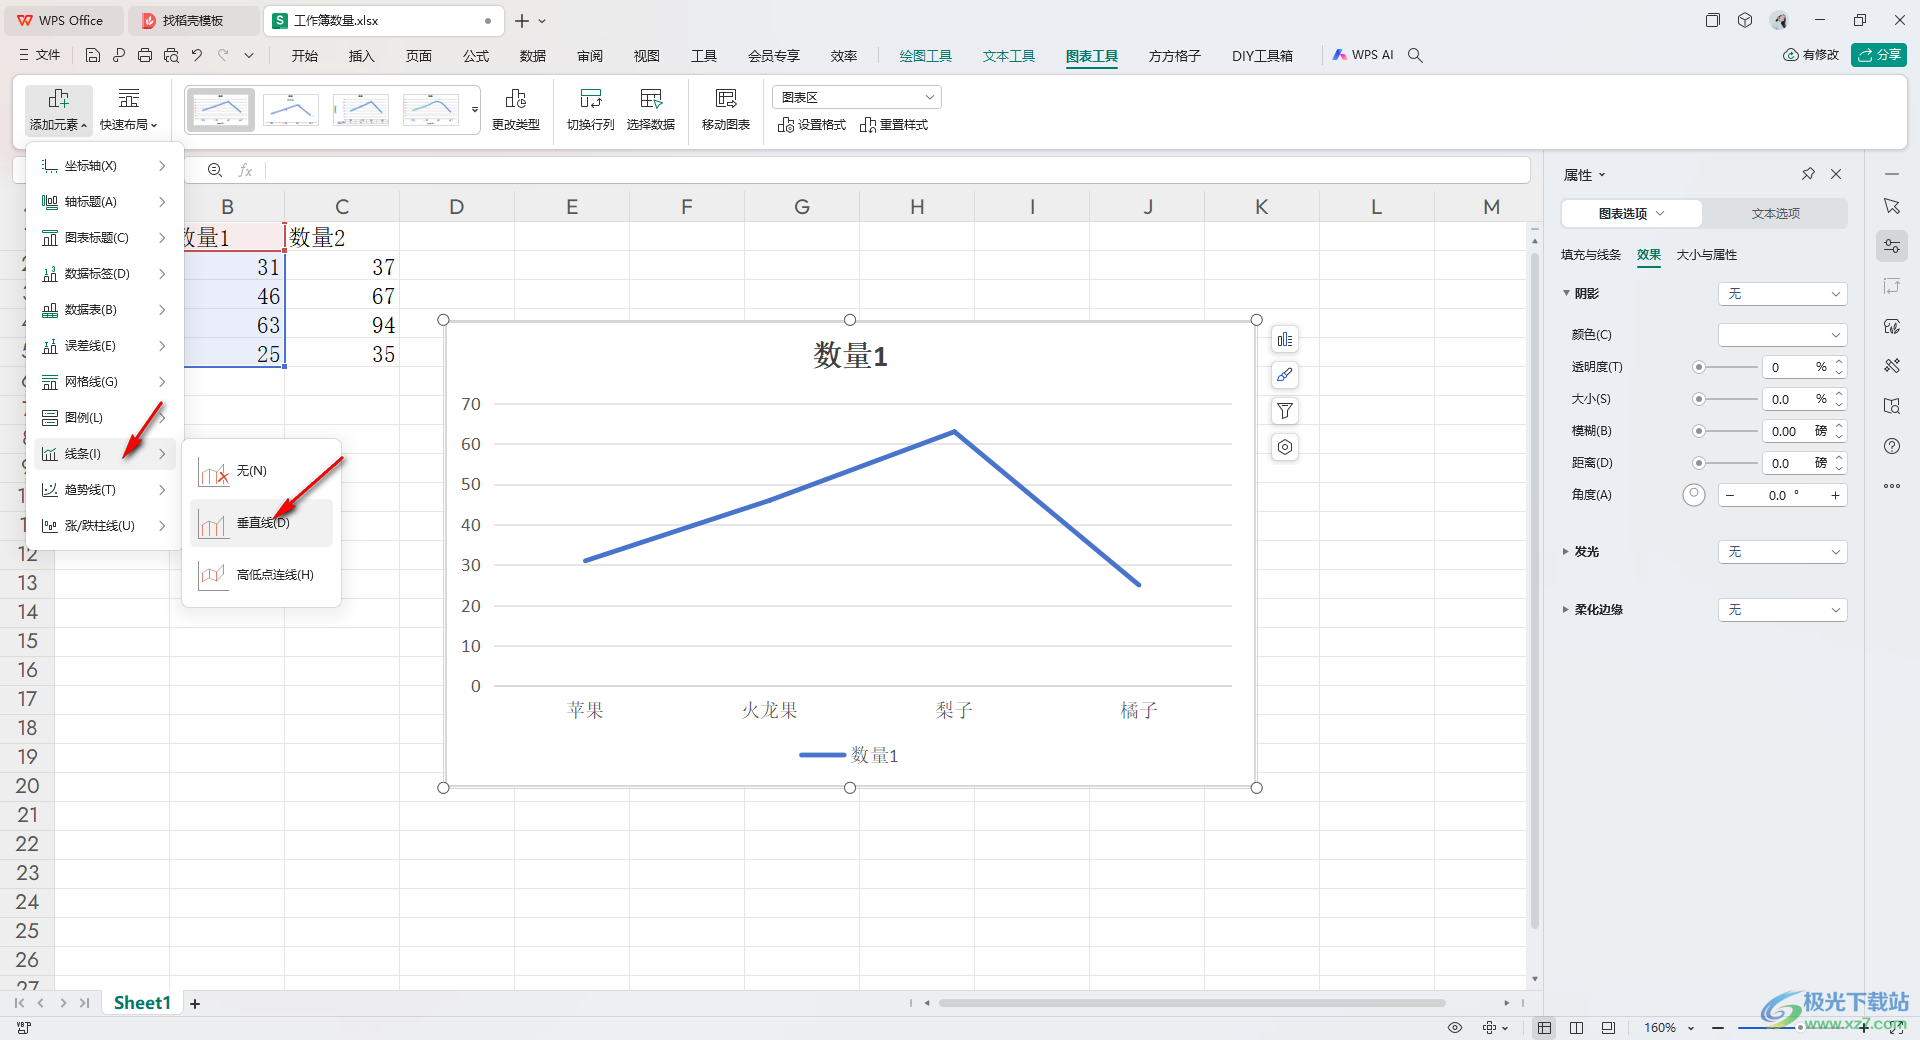
Task: Click the more options icon in sidebar
Action: 1892,486
